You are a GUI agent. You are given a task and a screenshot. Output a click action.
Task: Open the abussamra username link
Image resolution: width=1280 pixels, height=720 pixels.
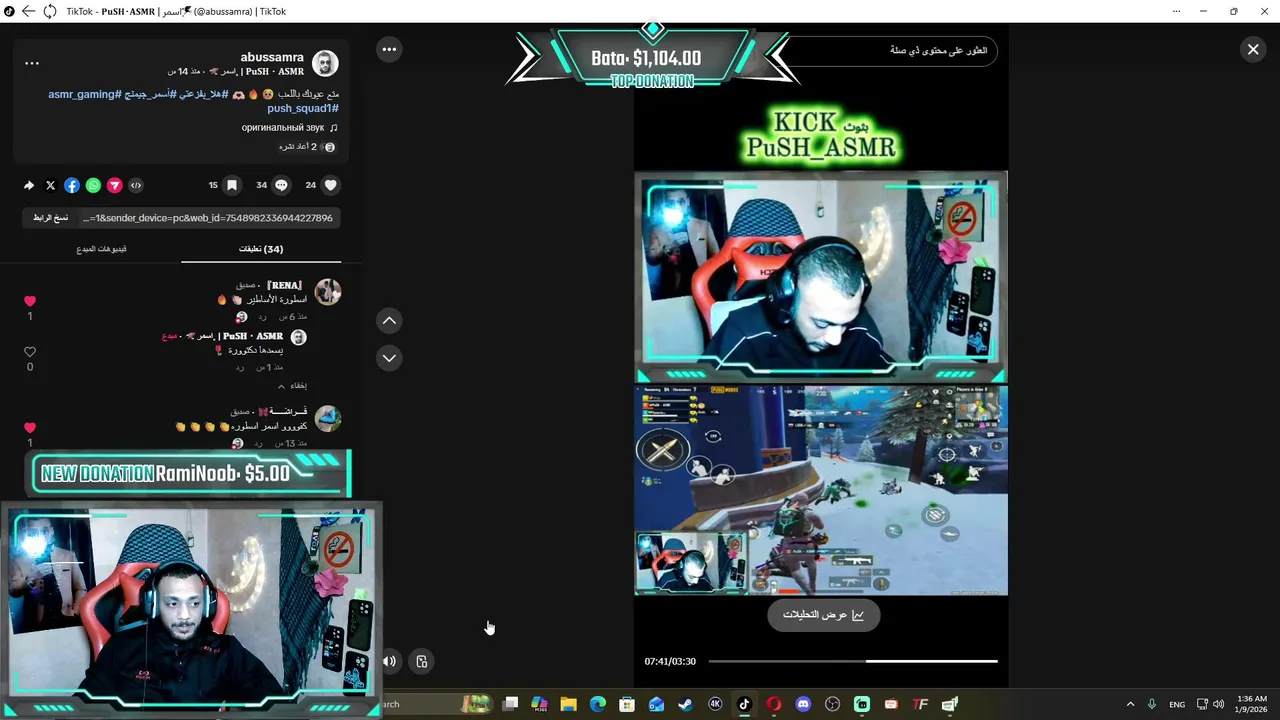pos(272,57)
